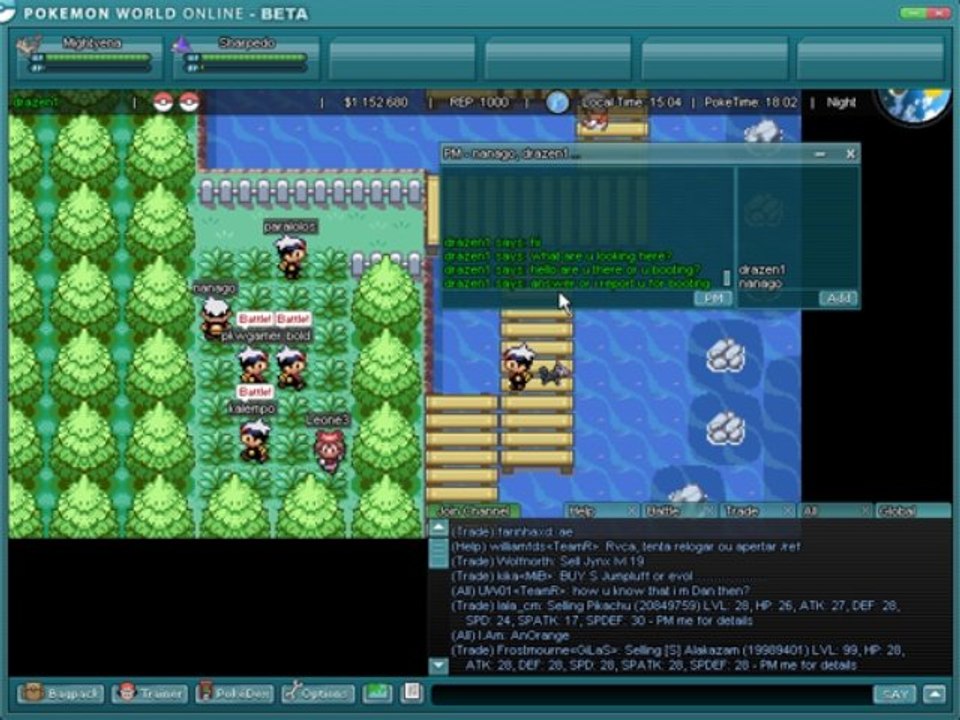Click the drazen1 username in status bar
This screenshot has width=960, height=720.
(x=36, y=102)
